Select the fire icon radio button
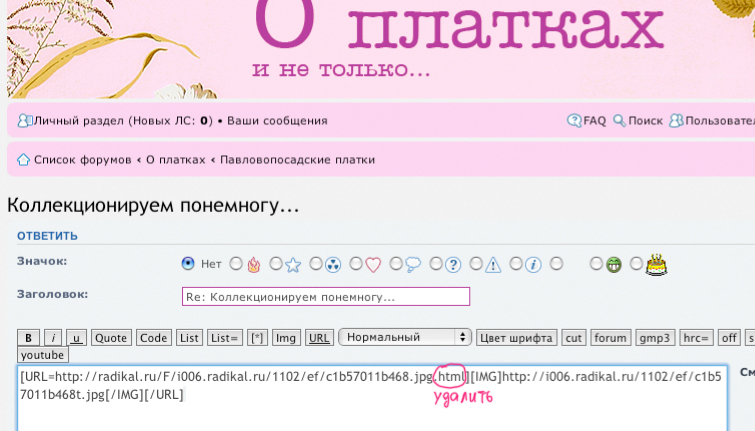Screen dimensions: 755x431 (236, 264)
